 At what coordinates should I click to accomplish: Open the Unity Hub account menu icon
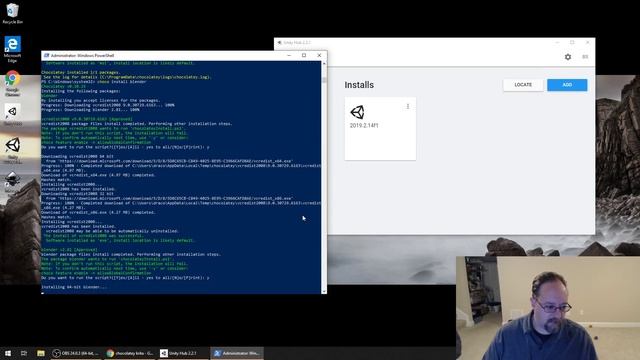coord(585,57)
